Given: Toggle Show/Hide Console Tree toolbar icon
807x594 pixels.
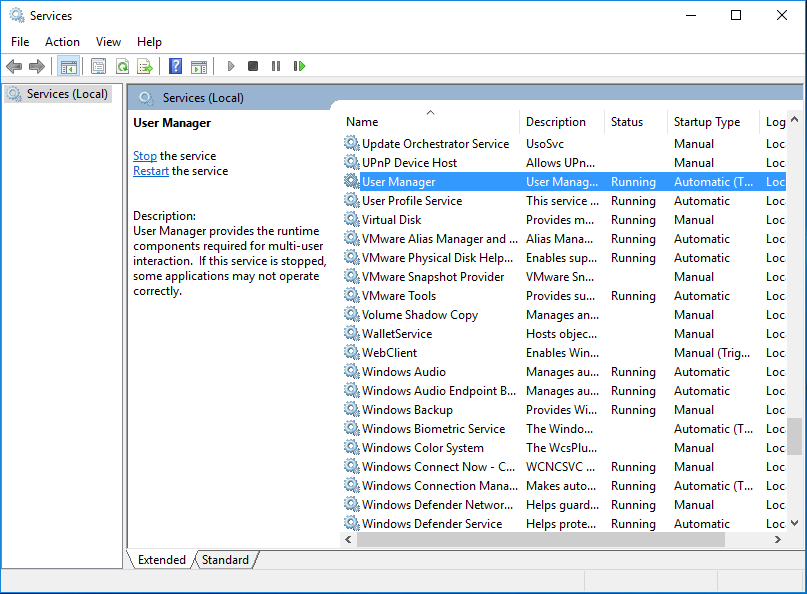Looking at the screenshot, I should (68, 66).
